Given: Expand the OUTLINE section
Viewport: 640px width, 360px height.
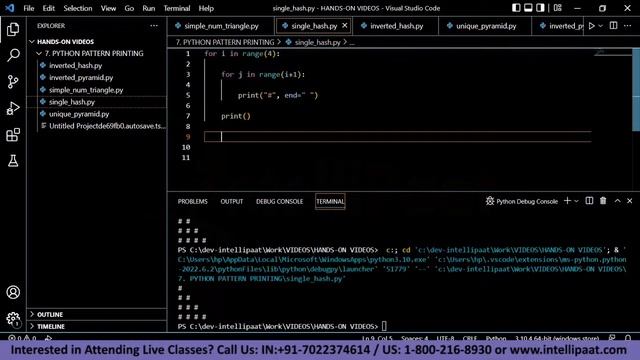Looking at the screenshot, I should click(97, 315).
